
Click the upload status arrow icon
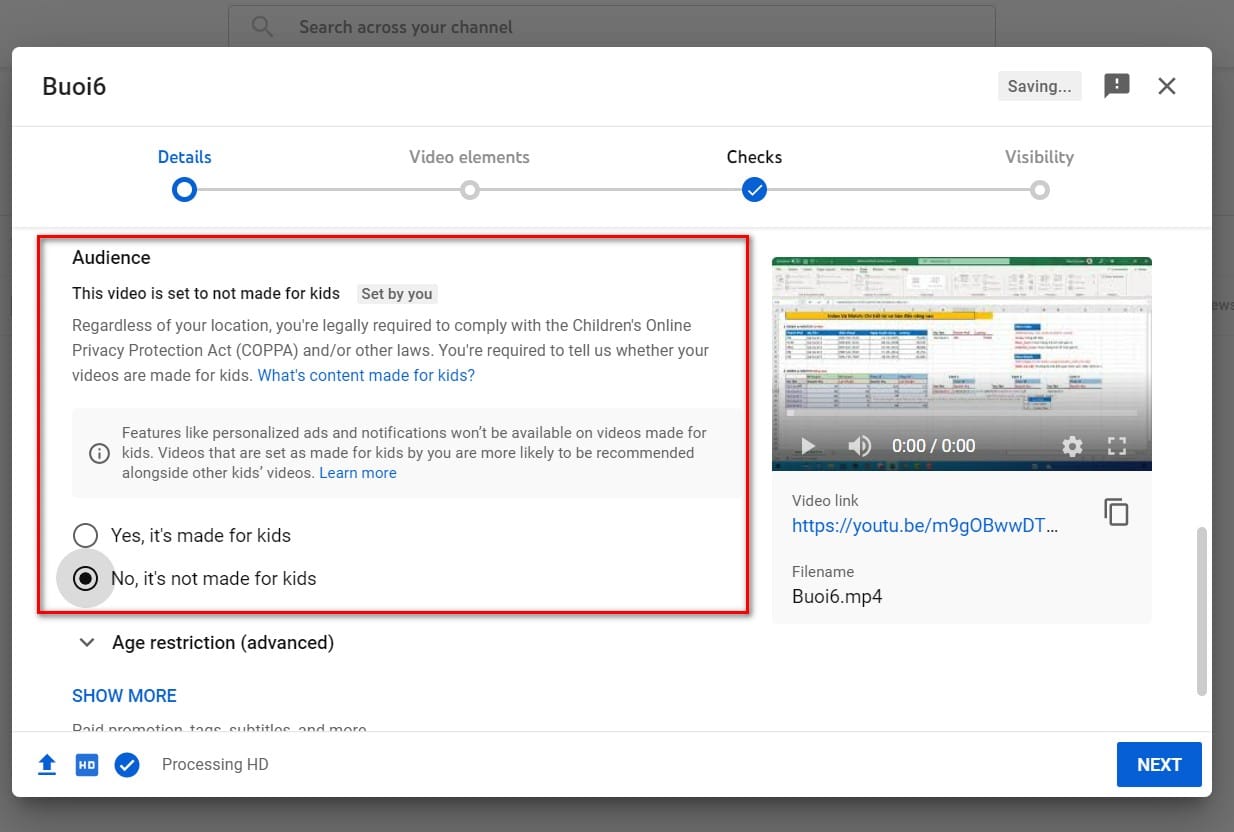tap(46, 765)
